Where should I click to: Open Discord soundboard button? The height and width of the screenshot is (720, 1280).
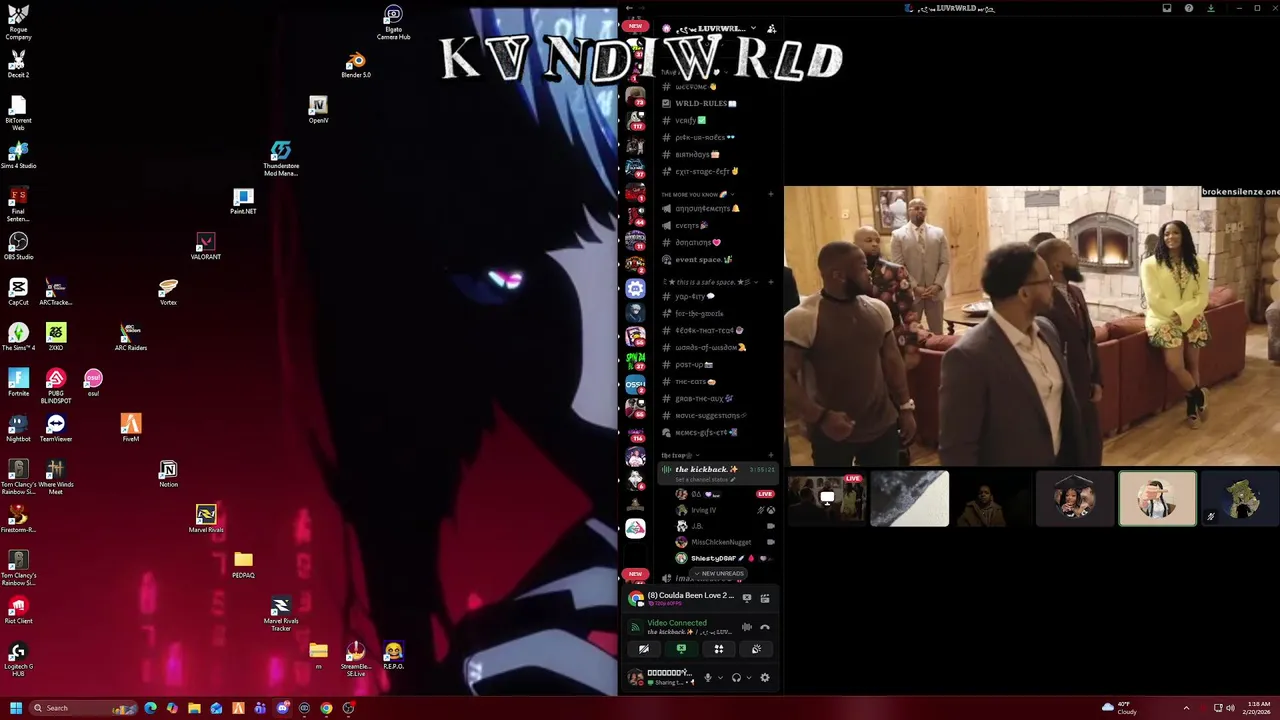tap(756, 649)
